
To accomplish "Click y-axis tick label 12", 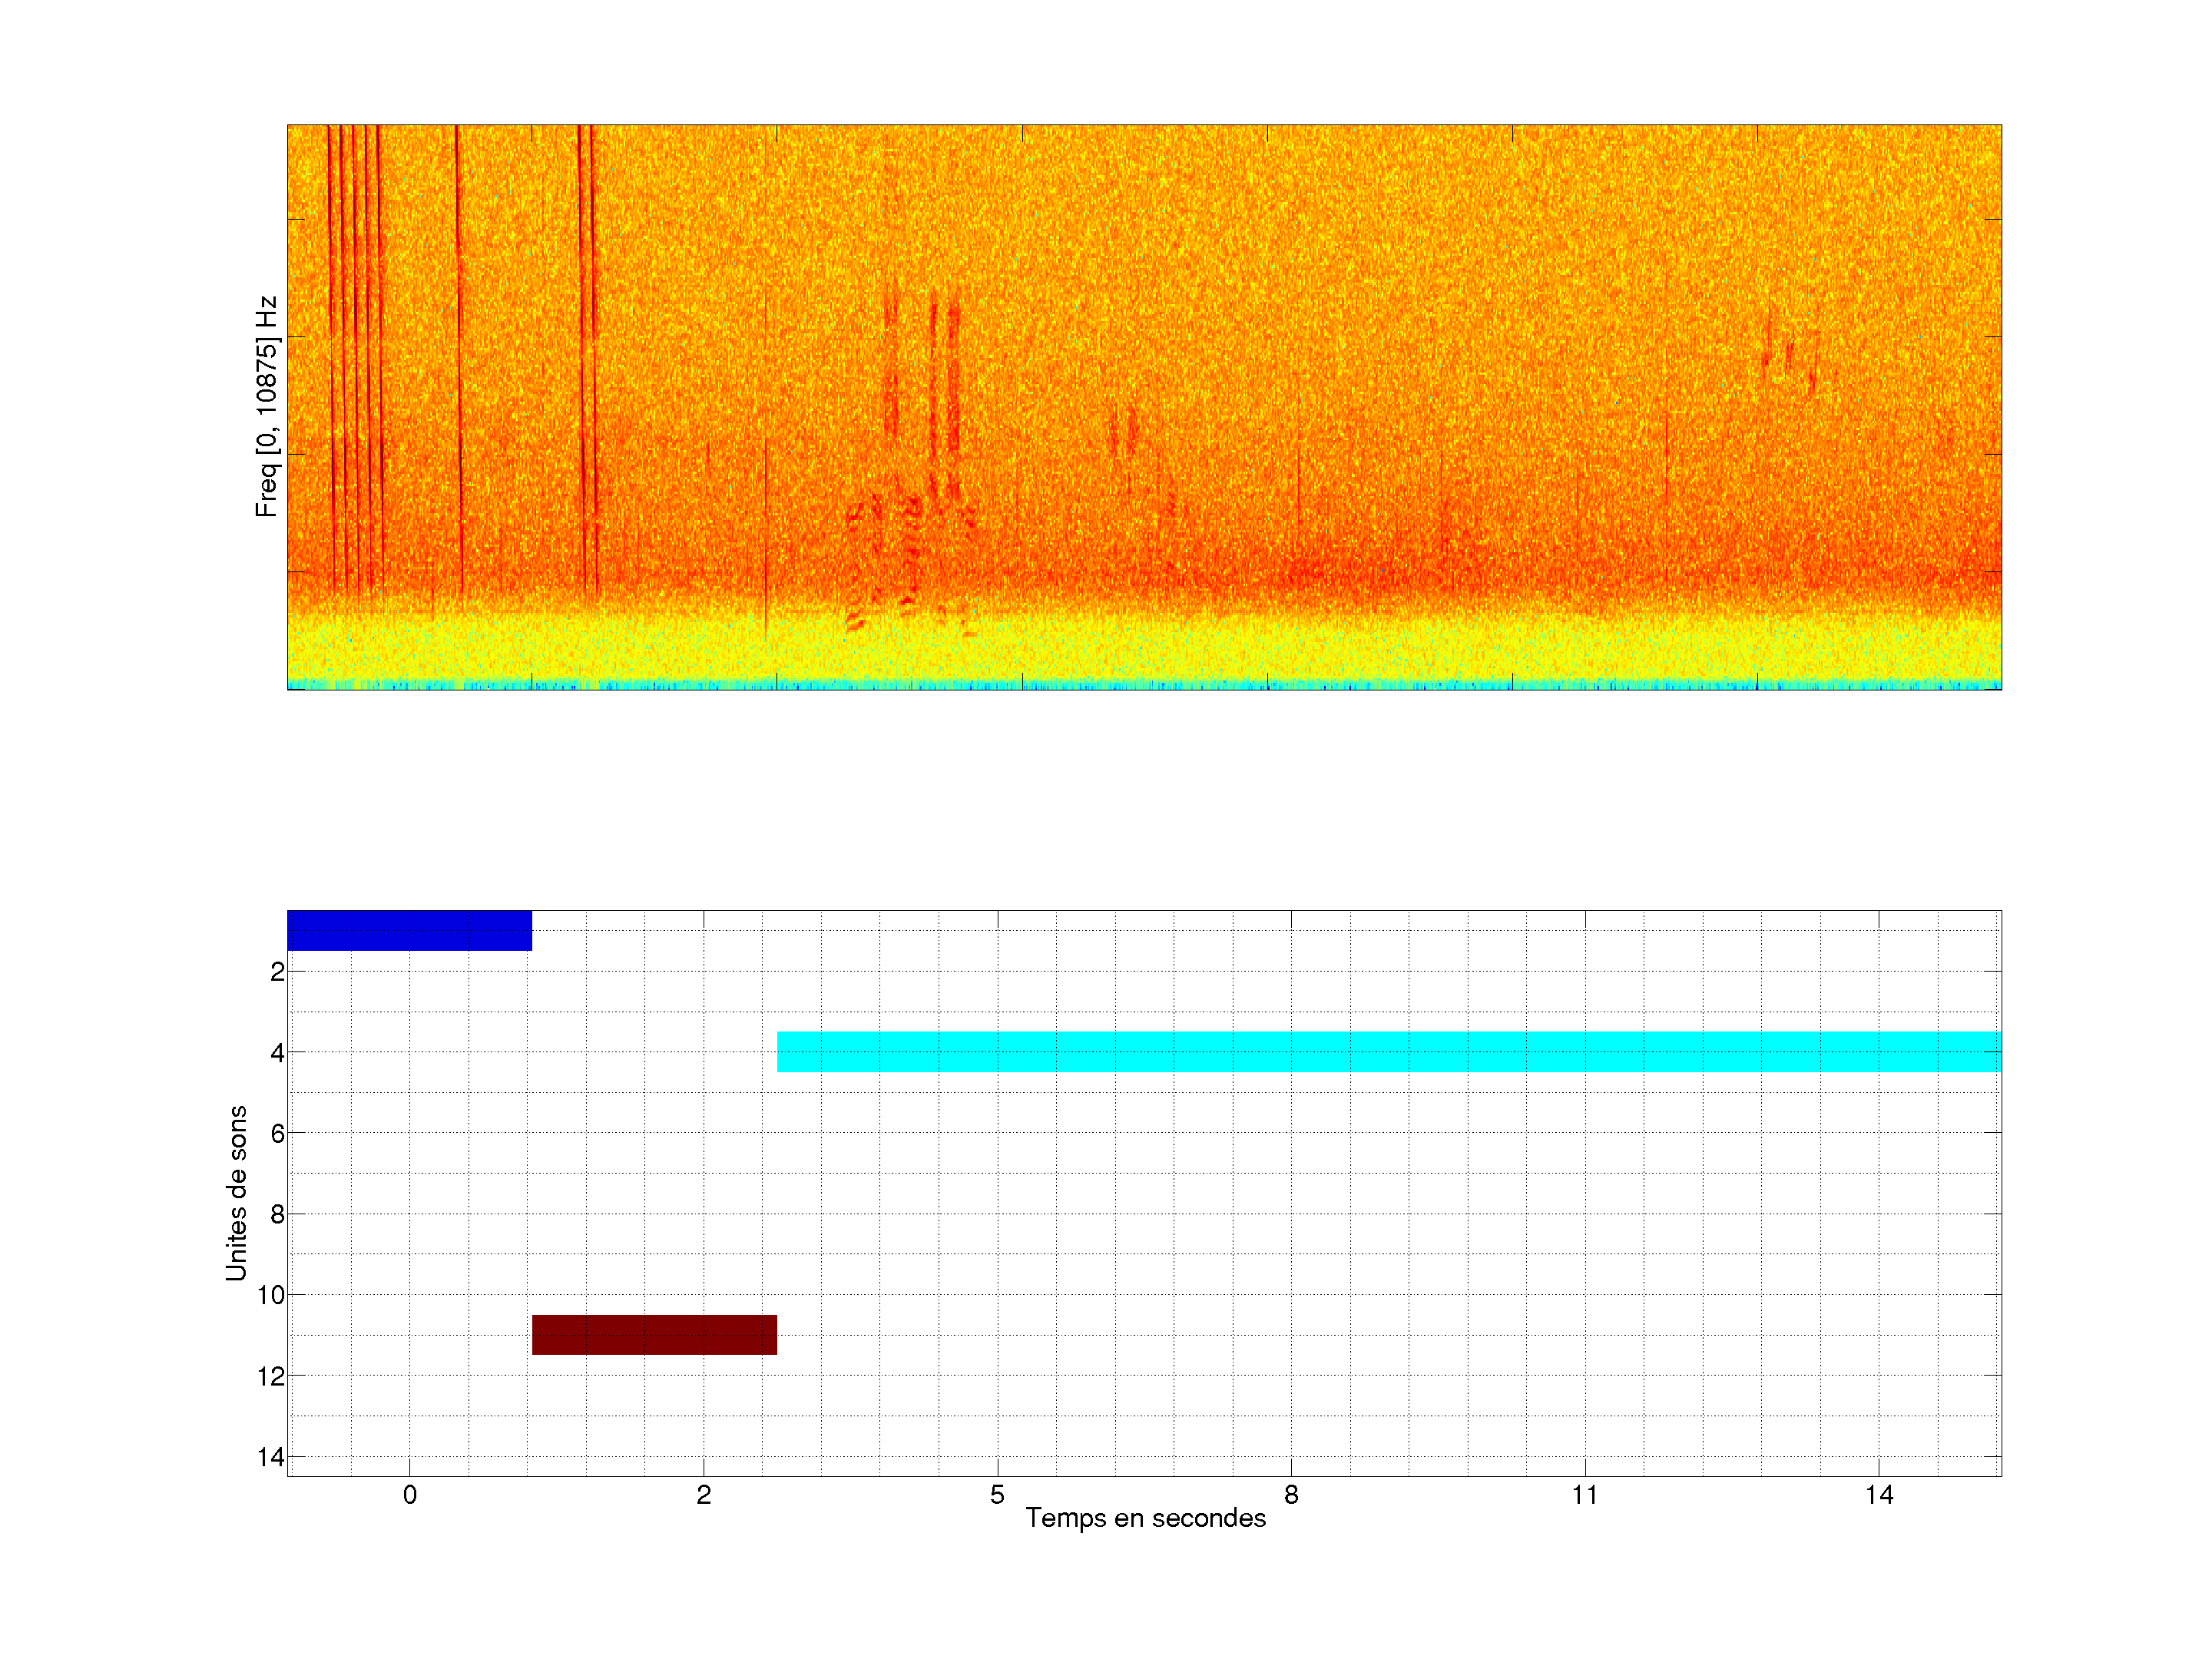I will tap(270, 1376).
